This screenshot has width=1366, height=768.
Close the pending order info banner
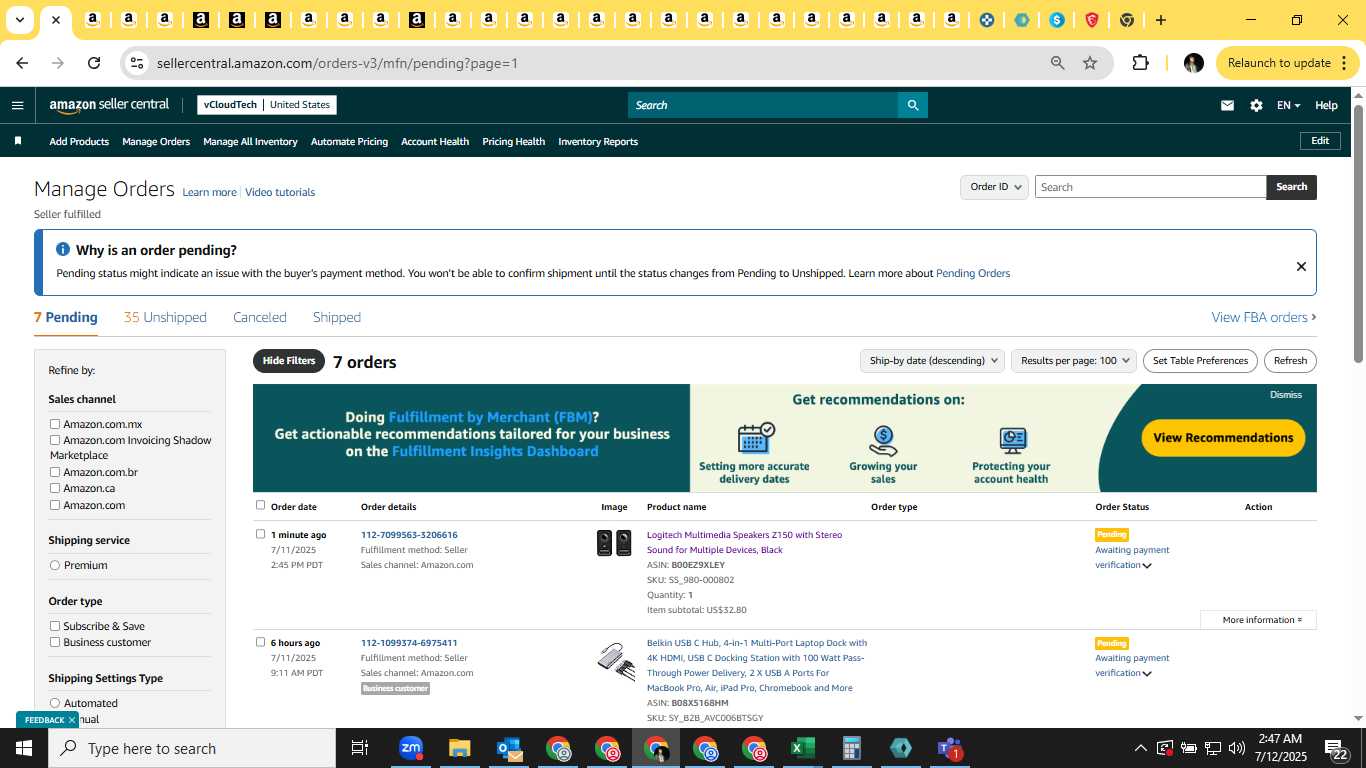click(x=1301, y=266)
